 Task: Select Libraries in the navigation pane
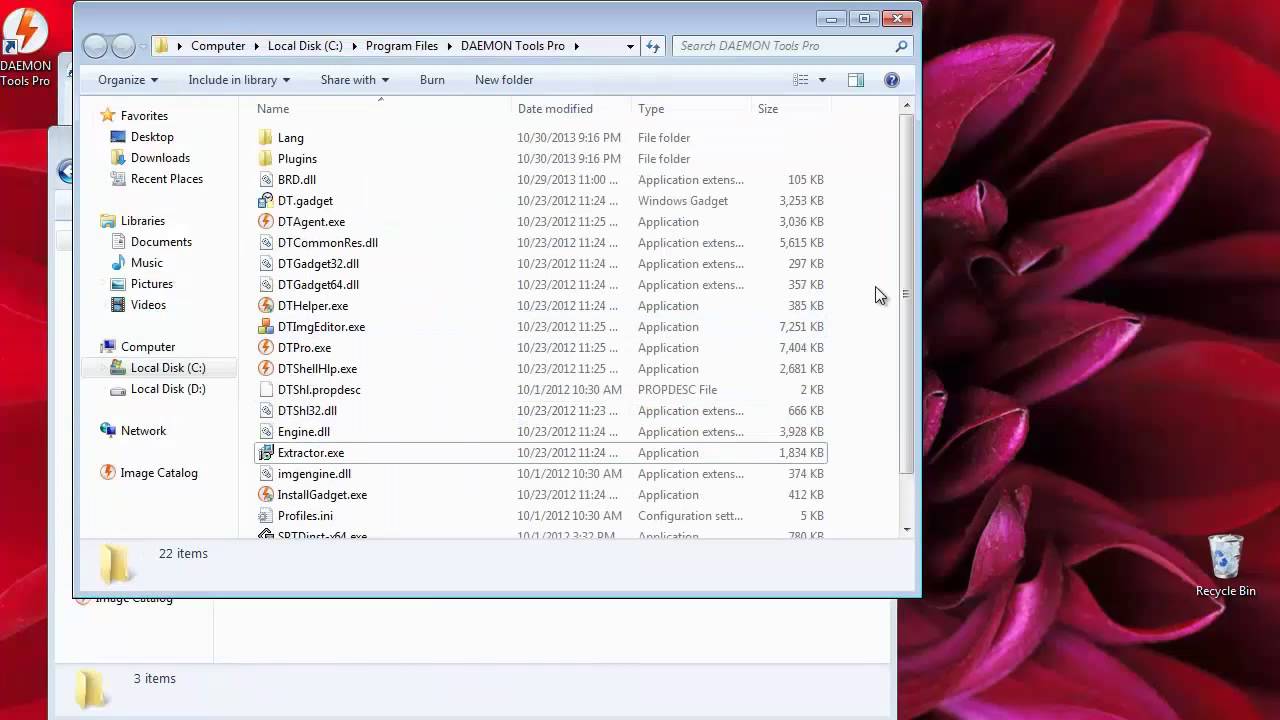pos(143,221)
